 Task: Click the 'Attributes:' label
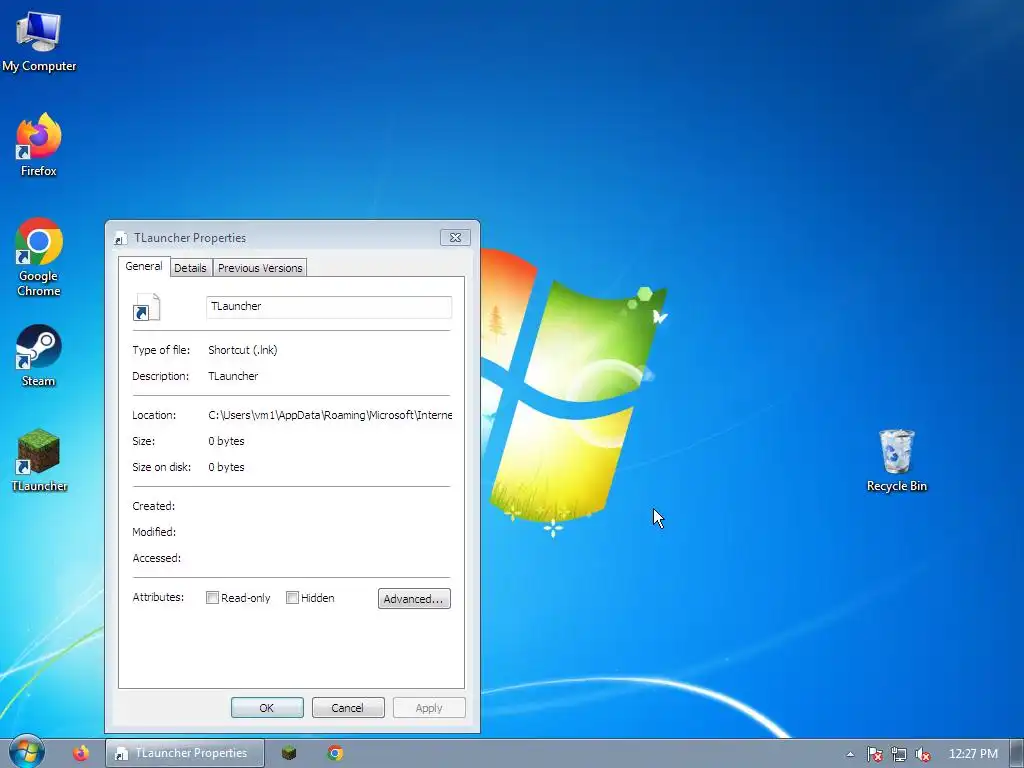tap(158, 597)
